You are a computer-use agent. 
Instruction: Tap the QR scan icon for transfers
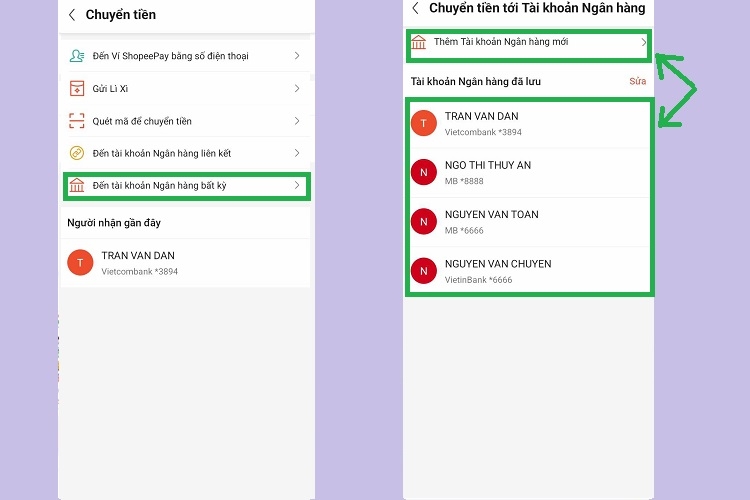(77, 121)
